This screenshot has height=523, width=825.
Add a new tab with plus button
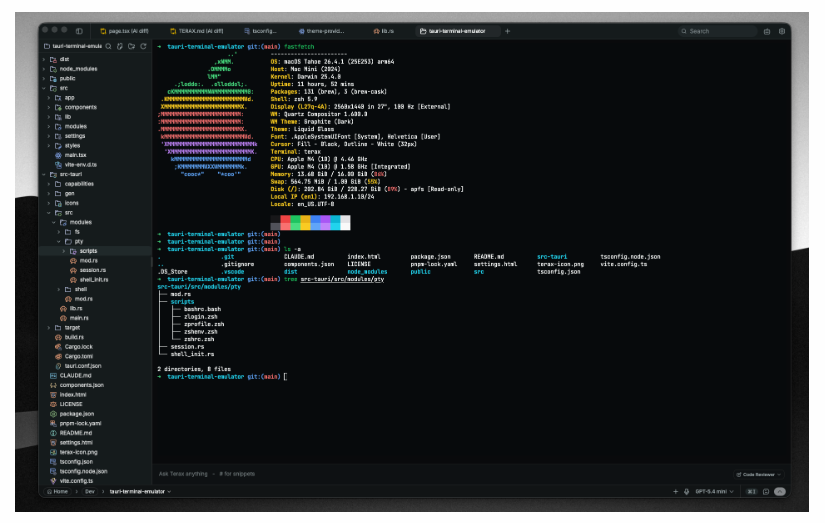pos(507,31)
